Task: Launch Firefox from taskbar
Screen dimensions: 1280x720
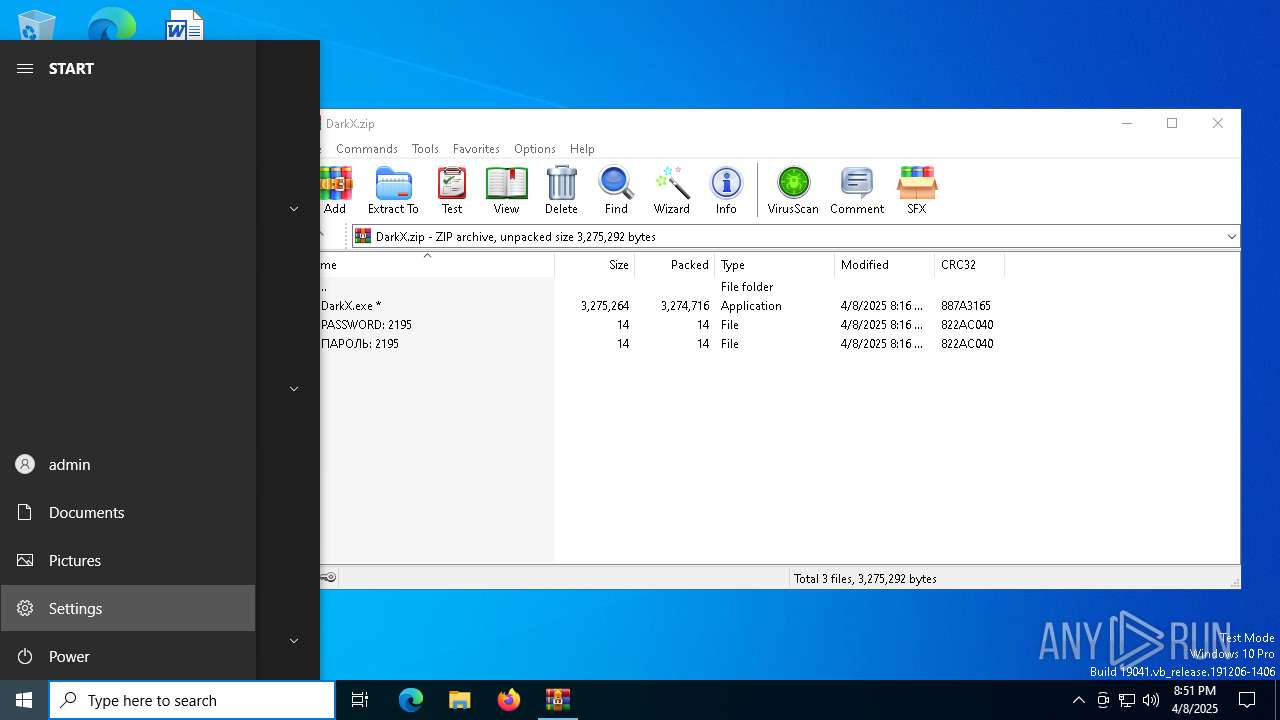Action: pos(509,700)
